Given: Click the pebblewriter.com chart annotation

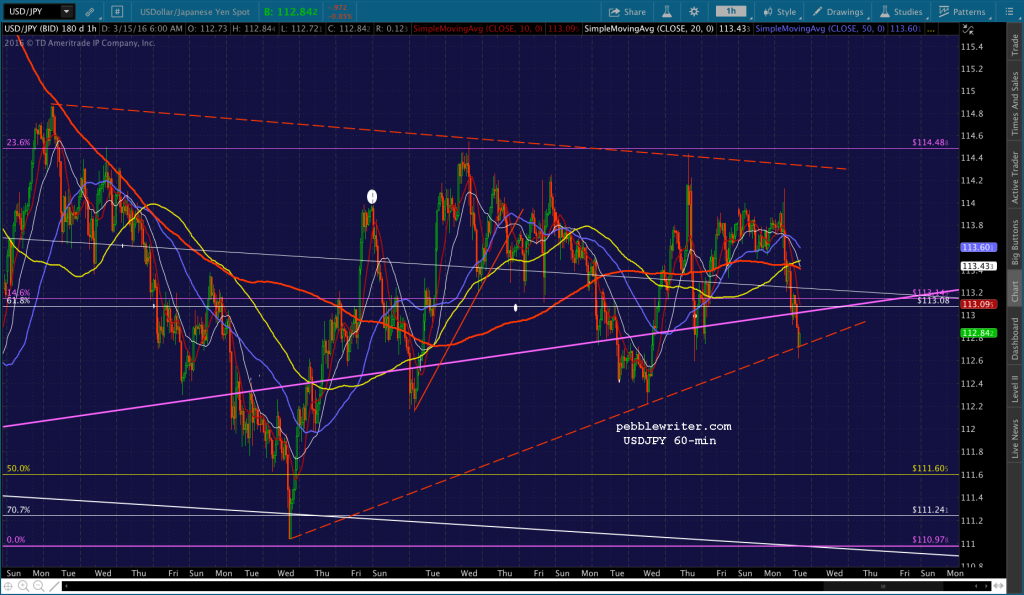Looking at the screenshot, I should (673, 426).
